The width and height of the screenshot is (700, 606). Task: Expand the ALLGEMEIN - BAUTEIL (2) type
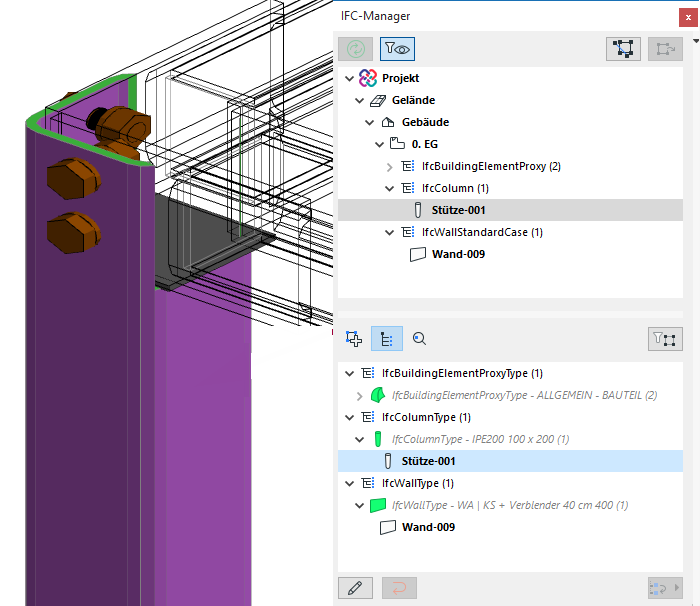(x=359, y=396)
